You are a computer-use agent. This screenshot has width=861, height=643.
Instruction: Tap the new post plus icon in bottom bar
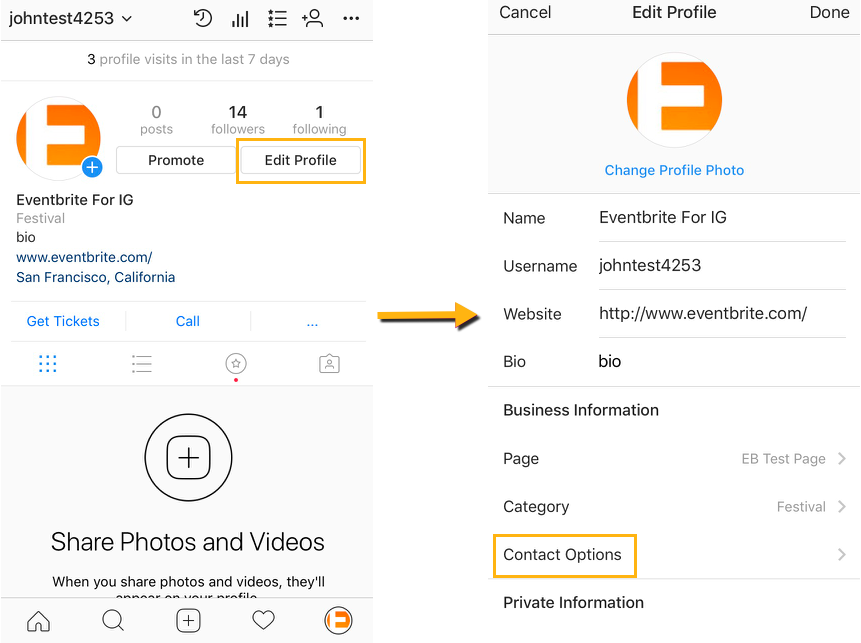188,621
